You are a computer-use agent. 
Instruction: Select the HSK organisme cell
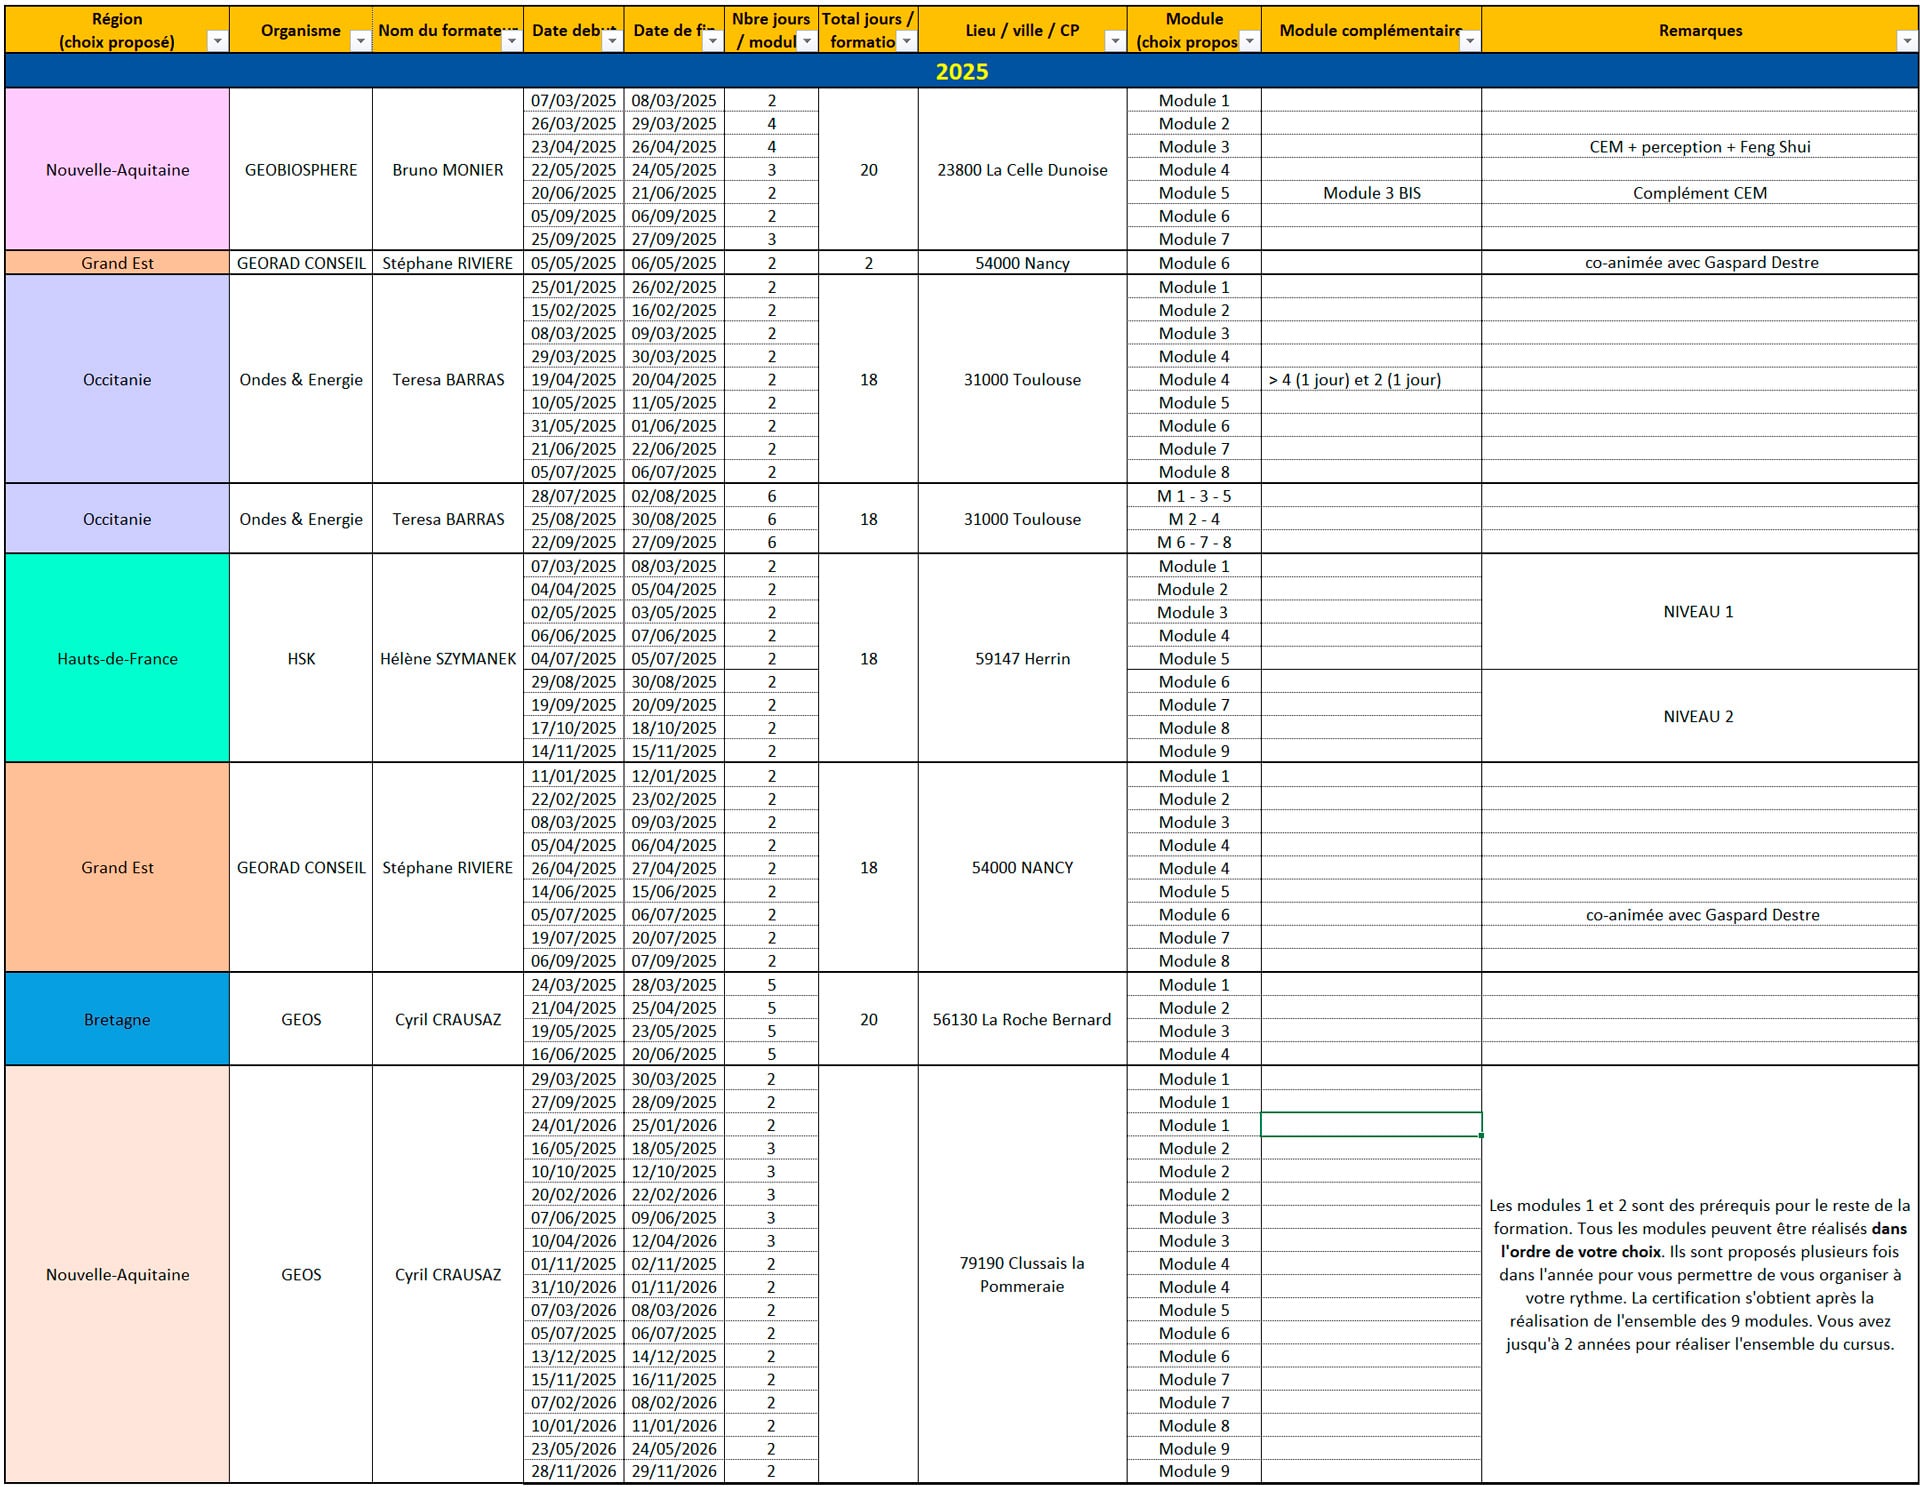[301, 658]
